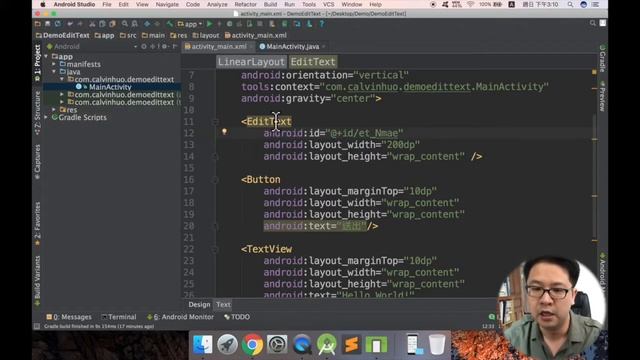Click the Find magnifier toolbar icon

click(124, 24)
